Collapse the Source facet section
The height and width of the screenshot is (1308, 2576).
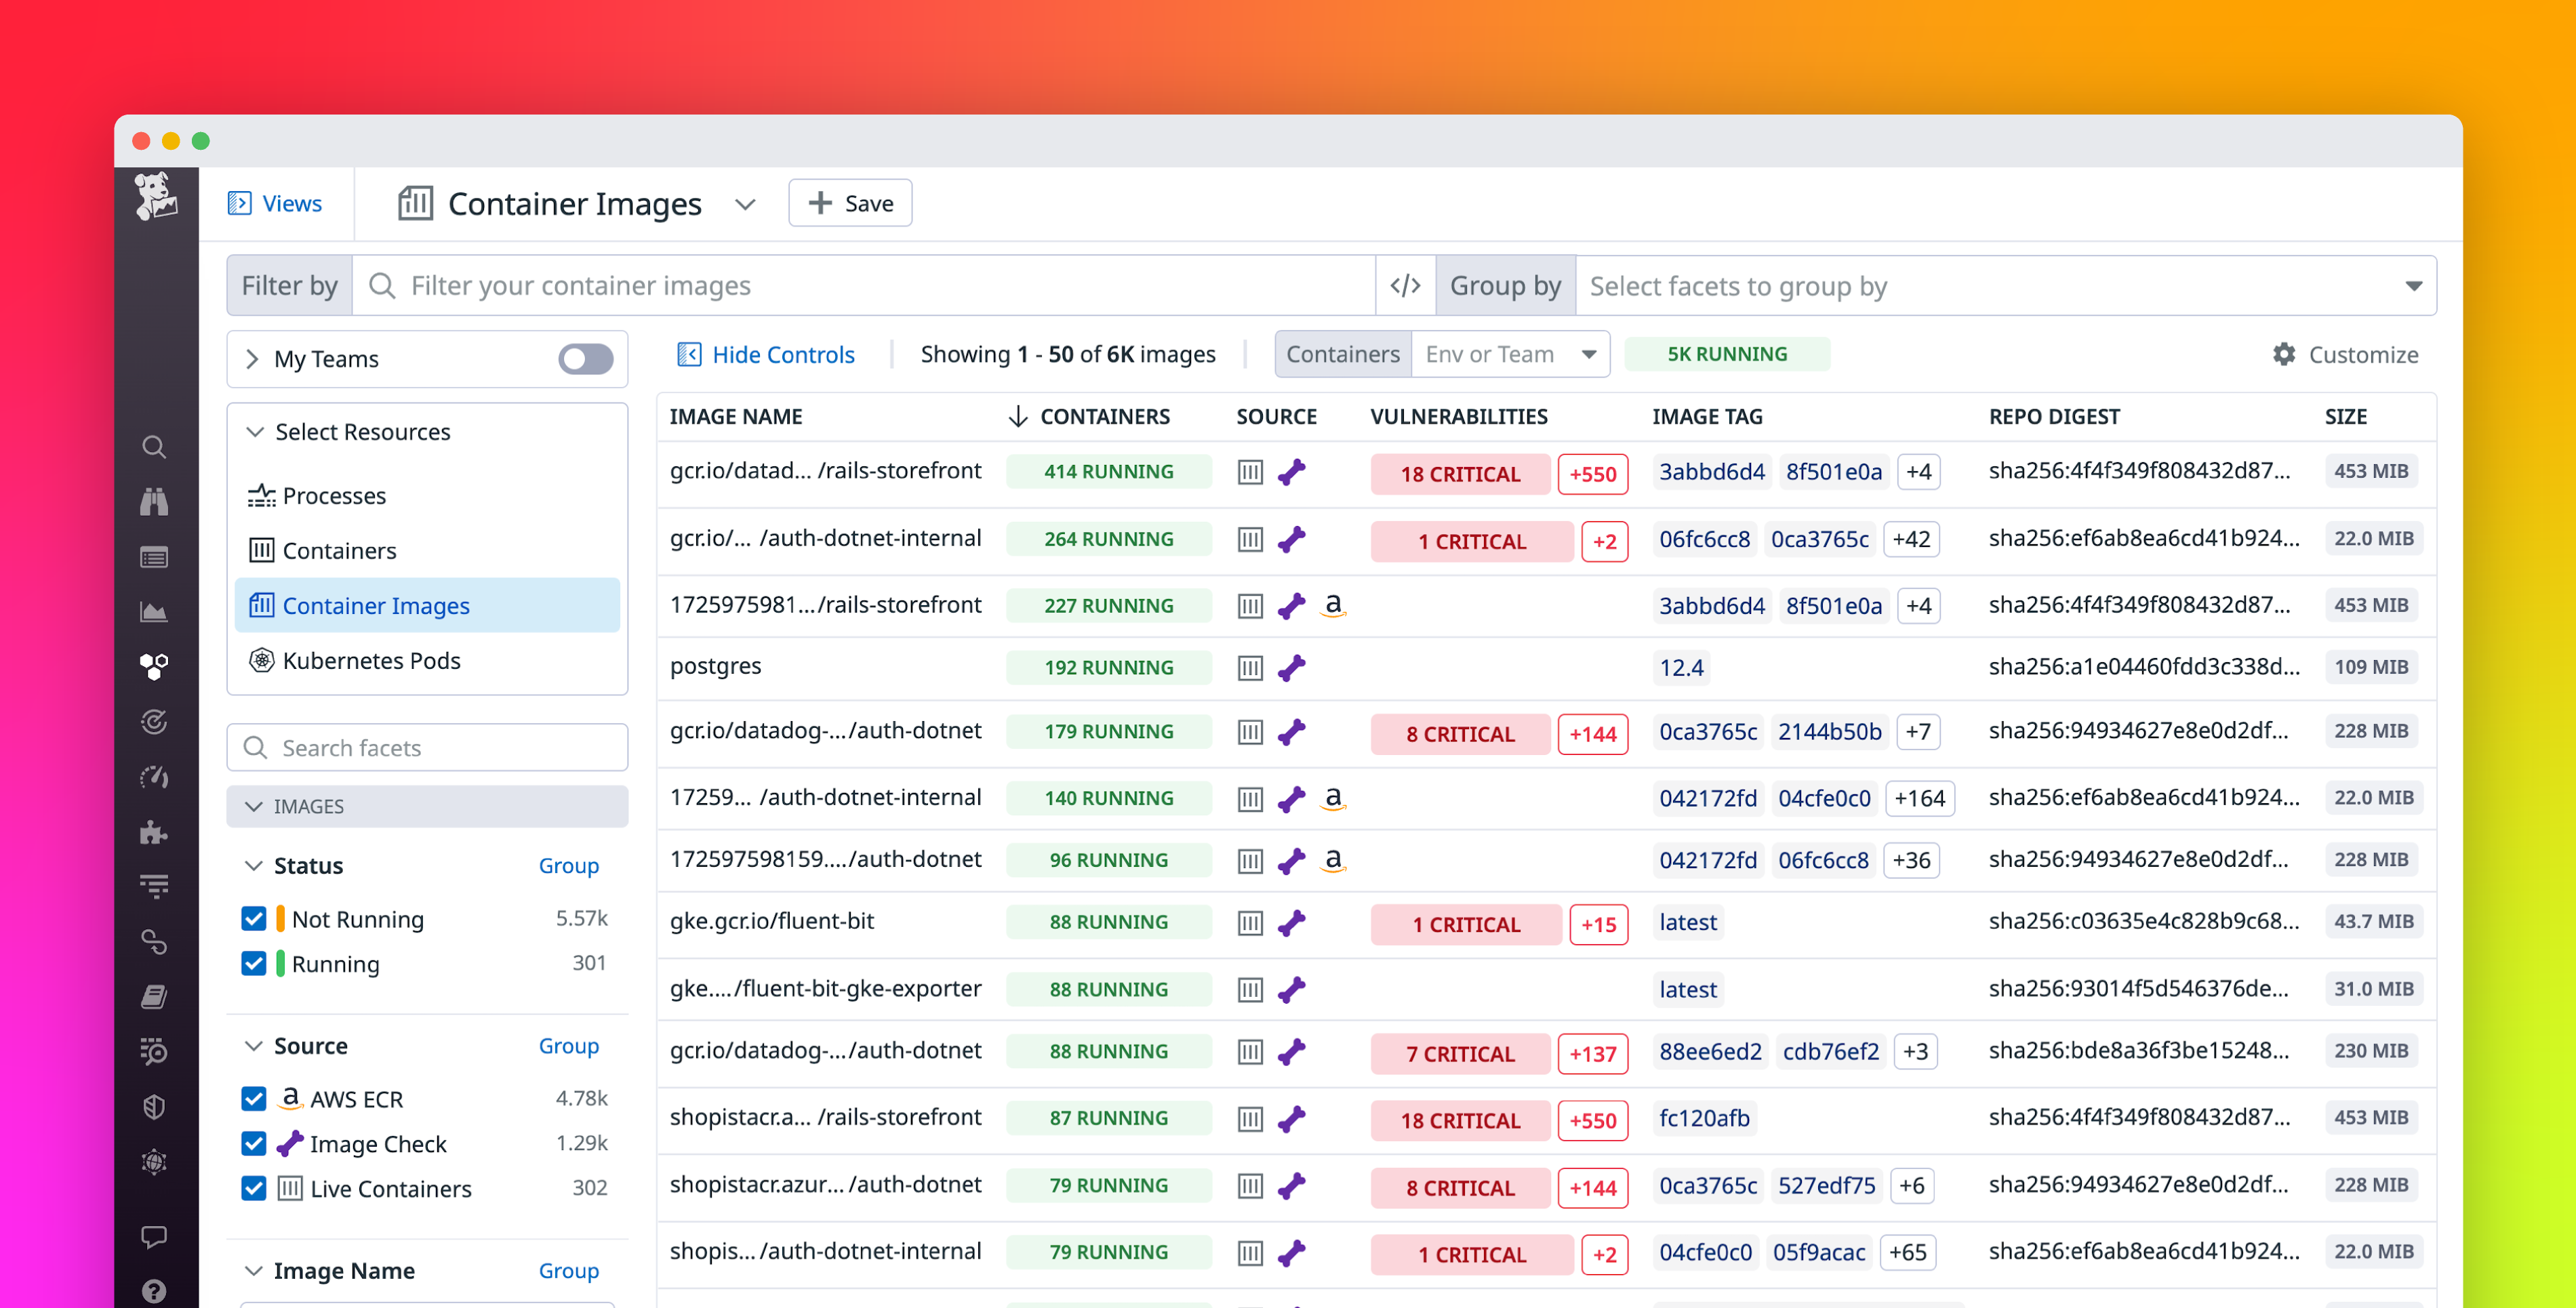[x=253, y=1045]
